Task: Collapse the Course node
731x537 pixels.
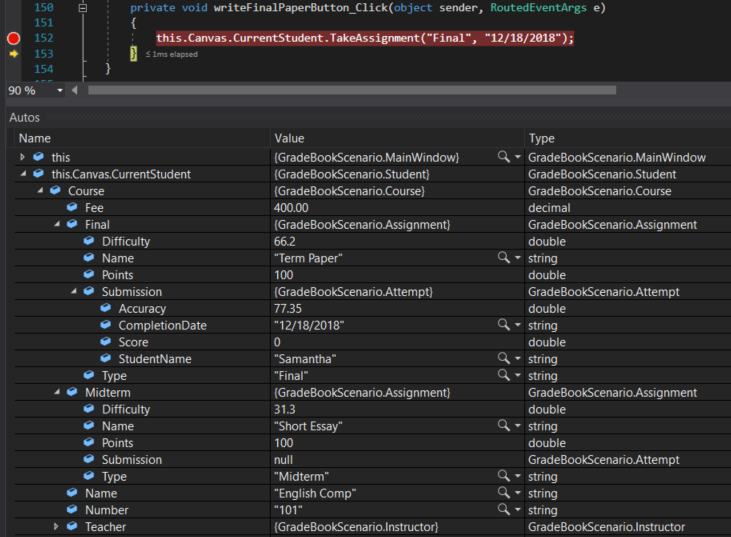Action: coord(40,190)
